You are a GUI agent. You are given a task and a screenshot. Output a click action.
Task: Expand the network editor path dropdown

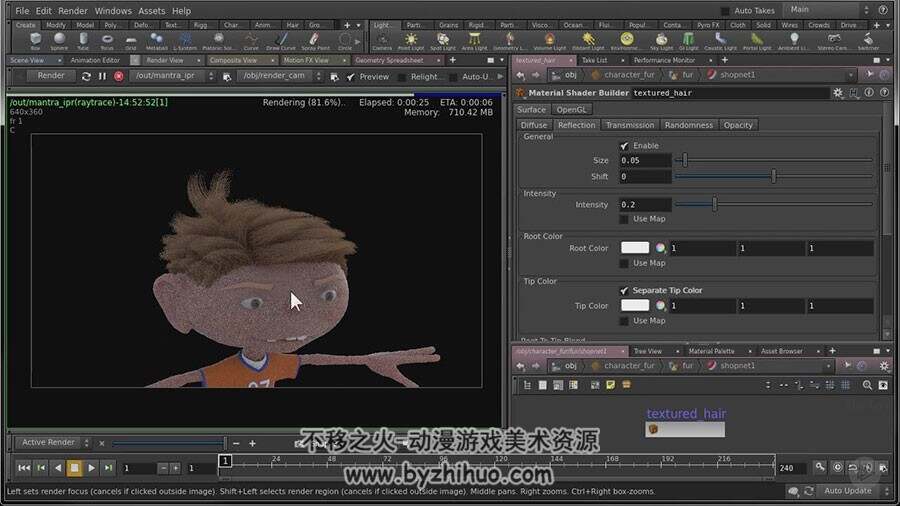(828, 365)
